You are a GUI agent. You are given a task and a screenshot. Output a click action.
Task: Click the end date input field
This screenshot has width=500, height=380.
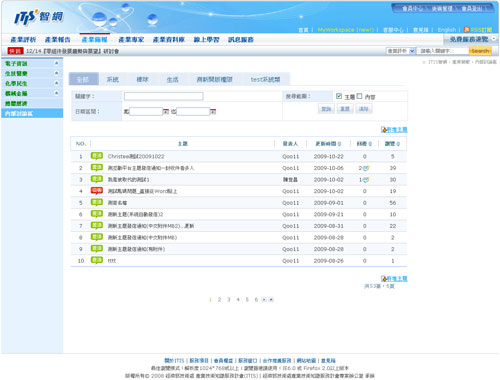[x=193, y=111]
